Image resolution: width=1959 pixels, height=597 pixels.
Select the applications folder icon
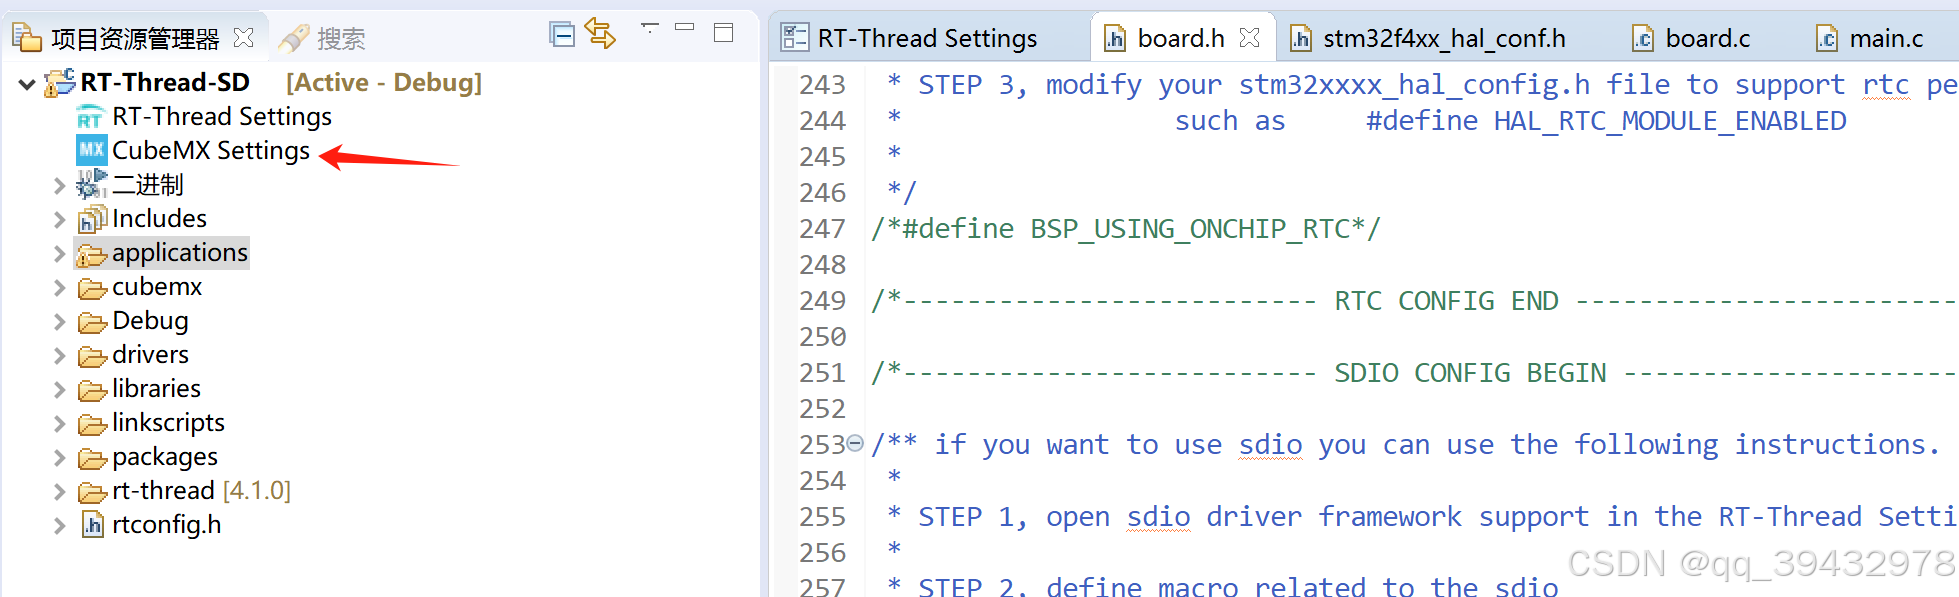click(92, 254)
